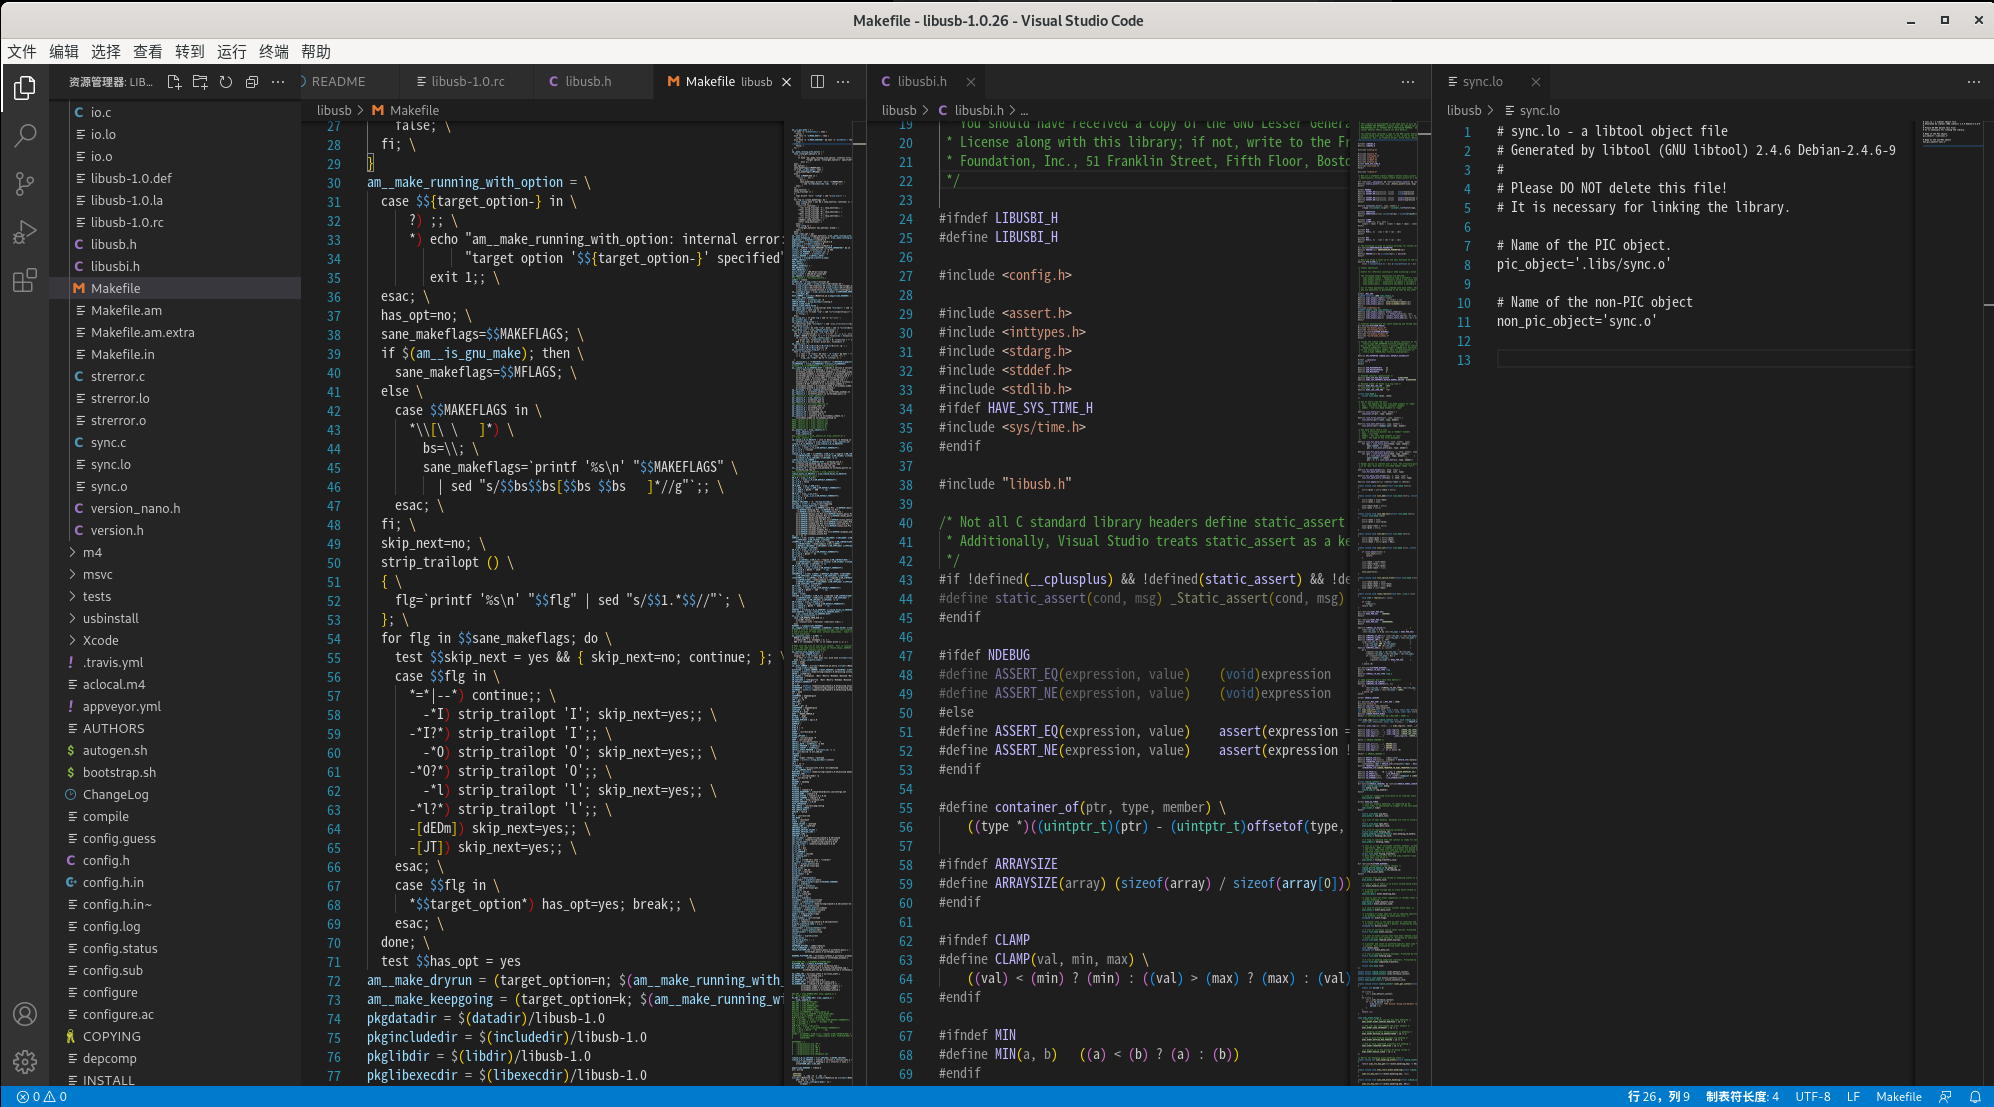The image size is (1994, 1107).
Task: Place cursor on line 13 of sync.lo
Action: 1705,360
